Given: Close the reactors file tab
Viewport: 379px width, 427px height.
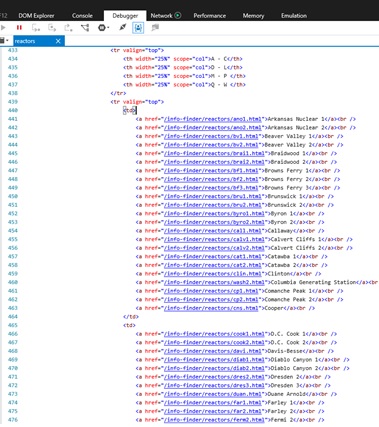Looking at the screenshot, I should click(x=58, y=41).
